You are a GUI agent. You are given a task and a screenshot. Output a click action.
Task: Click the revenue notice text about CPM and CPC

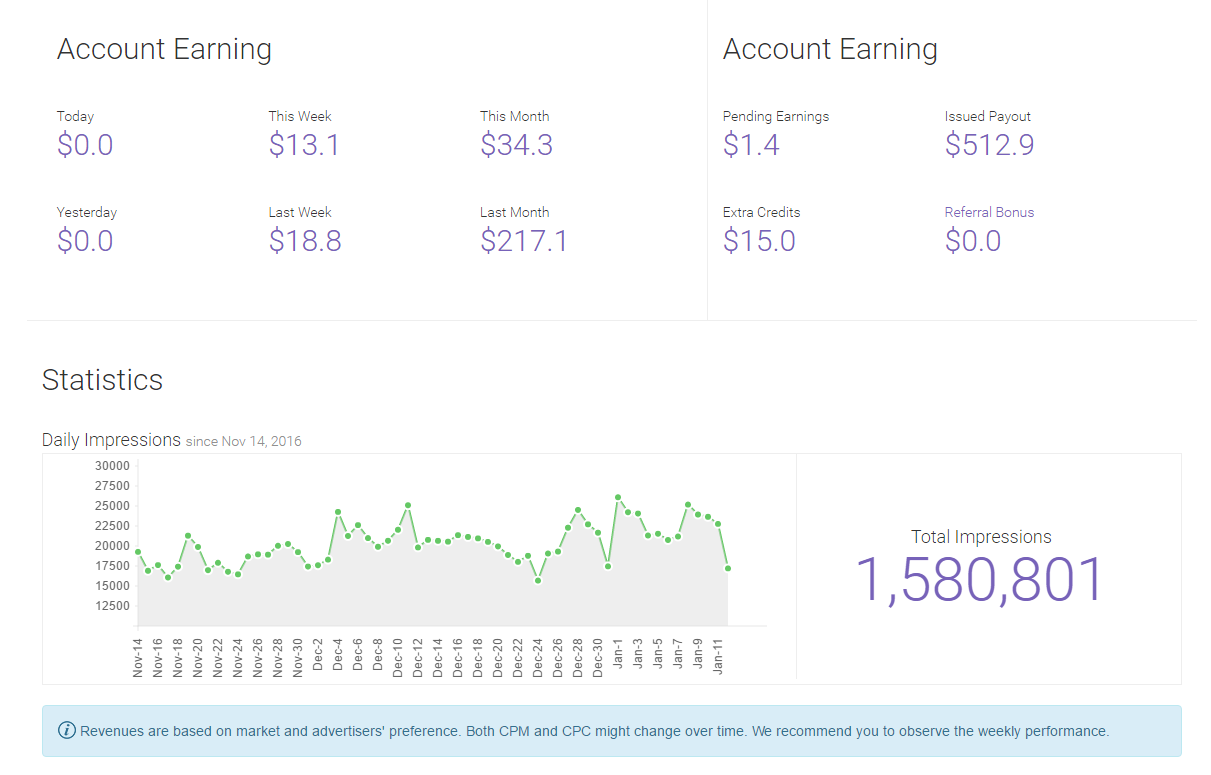pyautogui.click(x=594, y=731)
